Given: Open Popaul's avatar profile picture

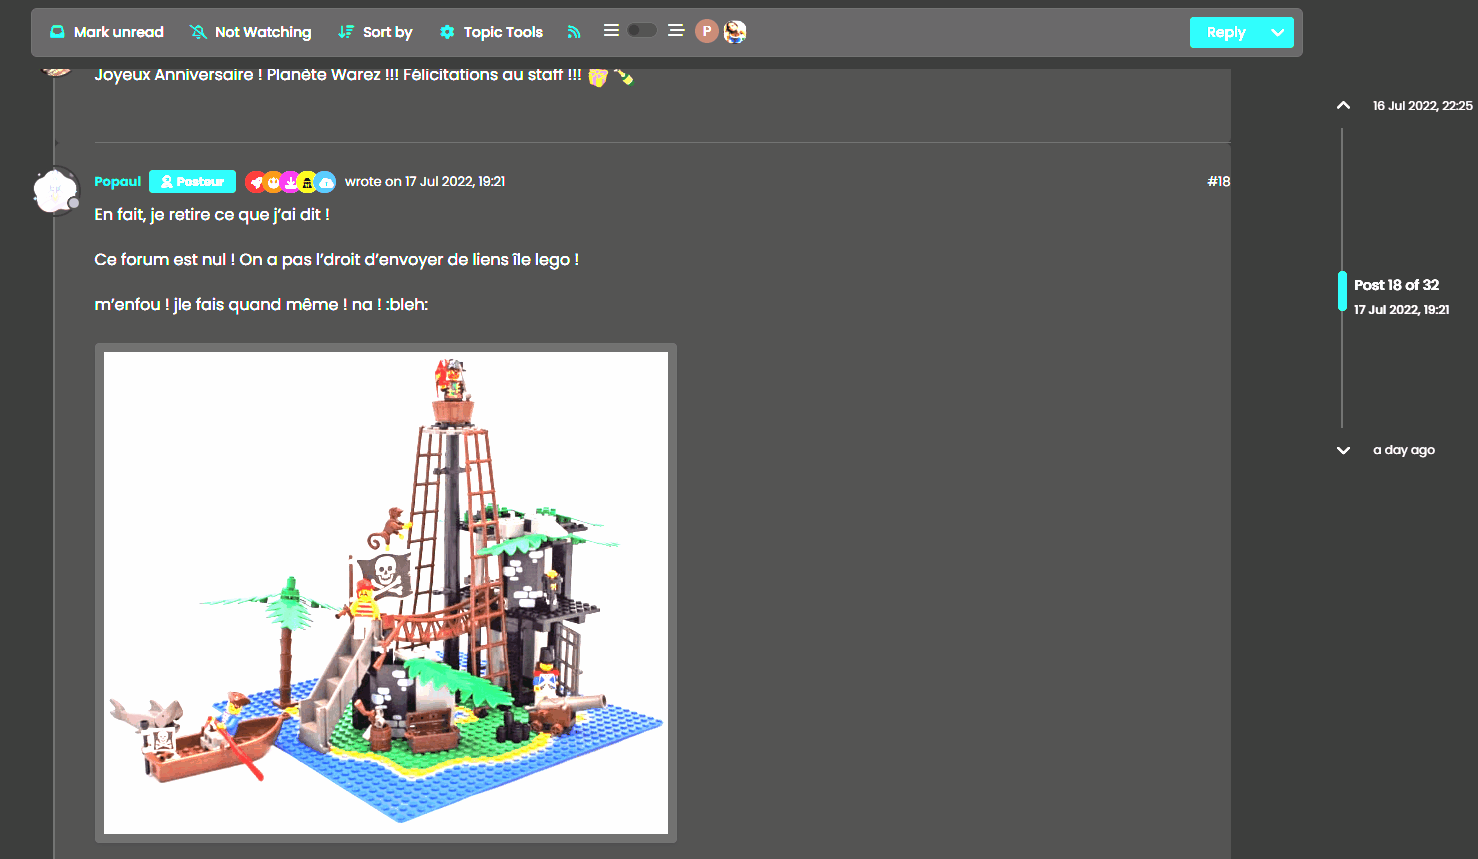Looking at the screenshot, I should [x=56, y=190].
